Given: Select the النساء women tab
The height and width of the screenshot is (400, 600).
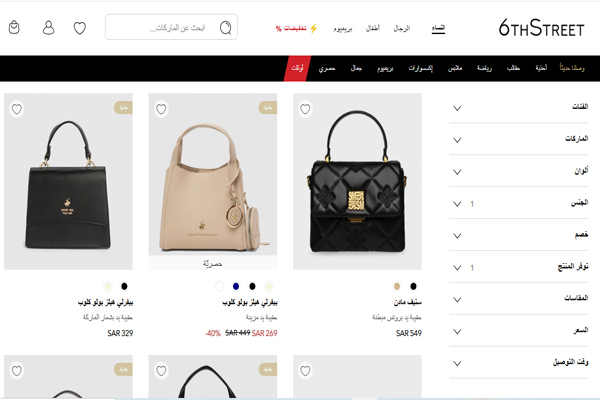Looking at the screenshot, I should coord(439,28).
